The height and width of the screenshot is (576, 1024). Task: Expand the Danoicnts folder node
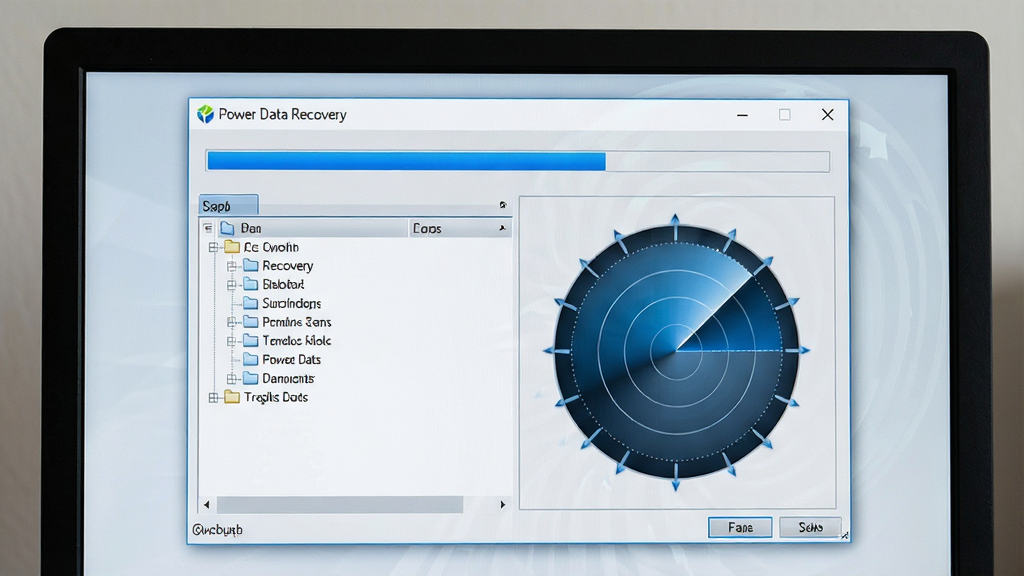click(231, 379)
